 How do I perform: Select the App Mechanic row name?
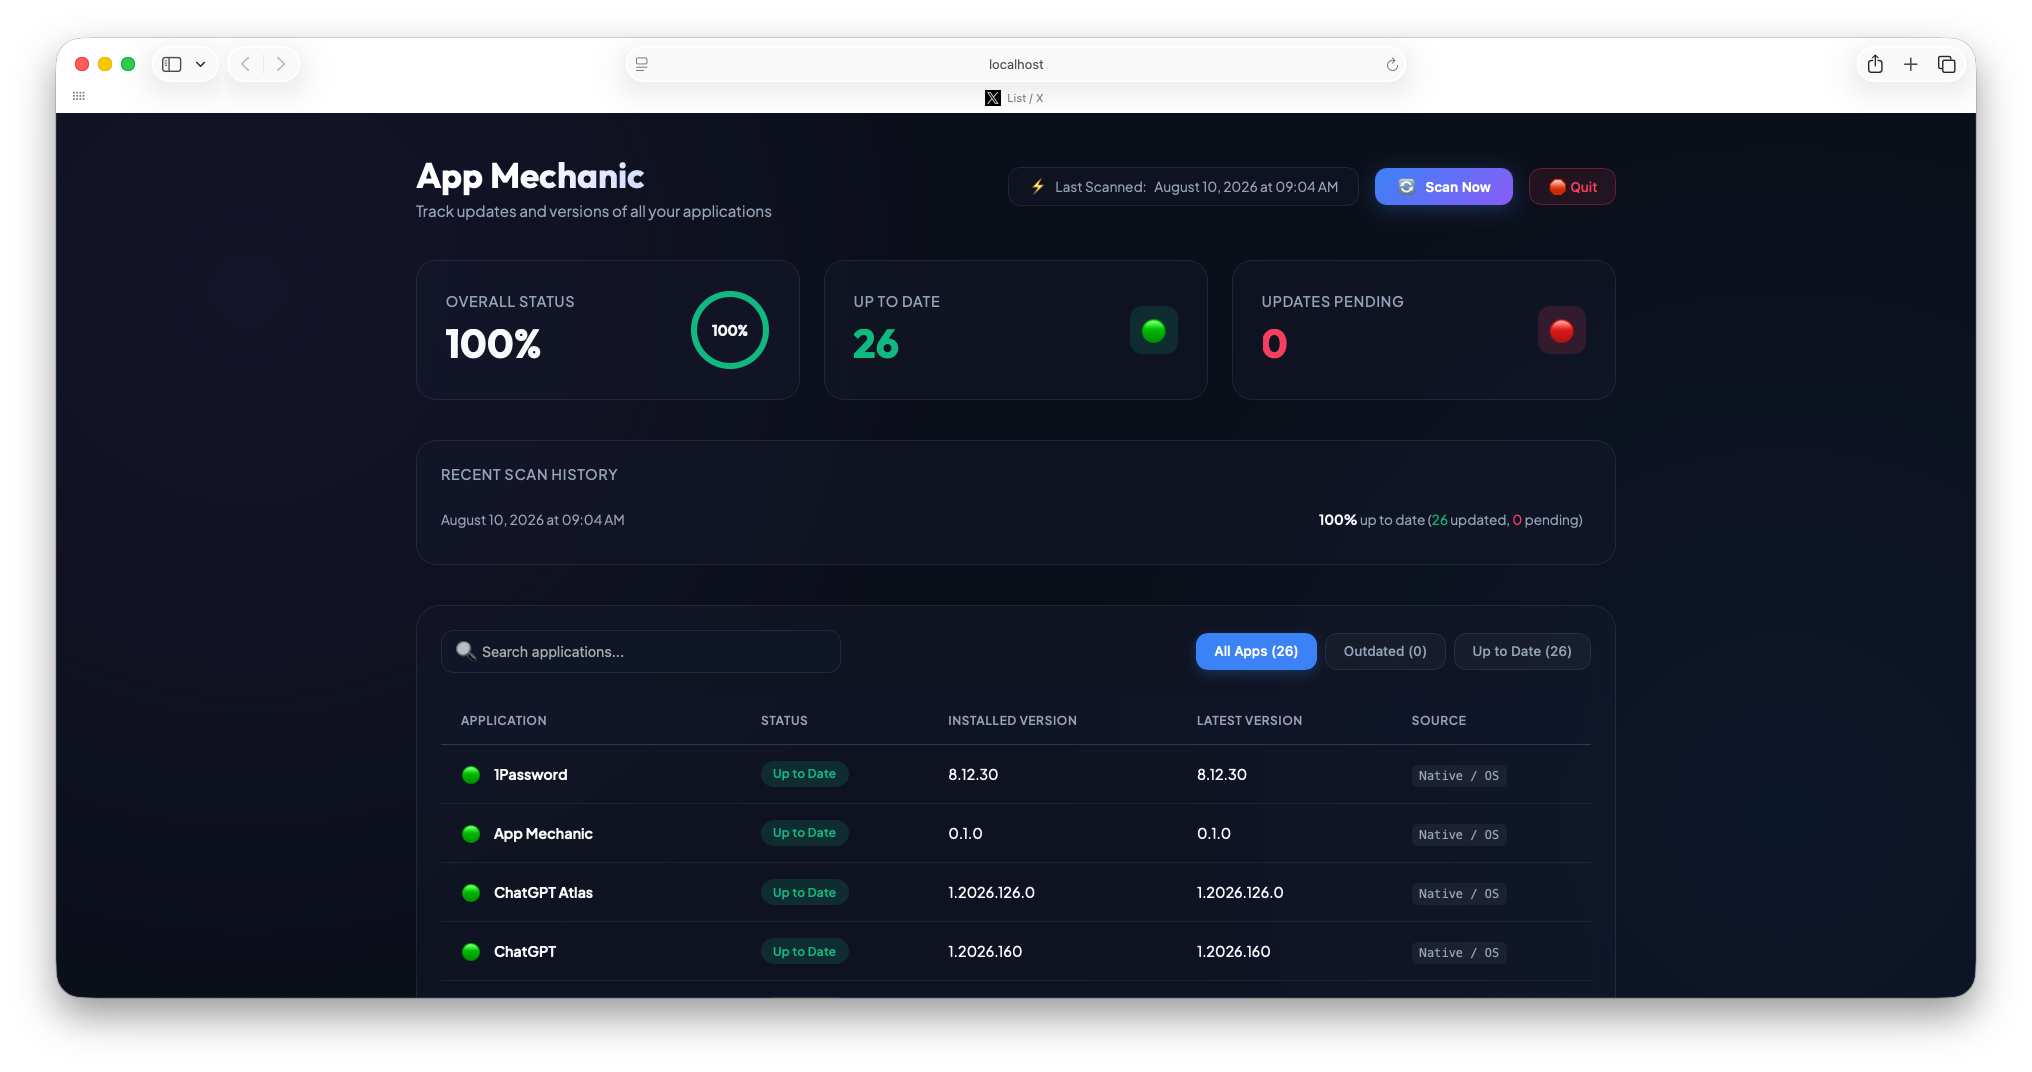543,834
